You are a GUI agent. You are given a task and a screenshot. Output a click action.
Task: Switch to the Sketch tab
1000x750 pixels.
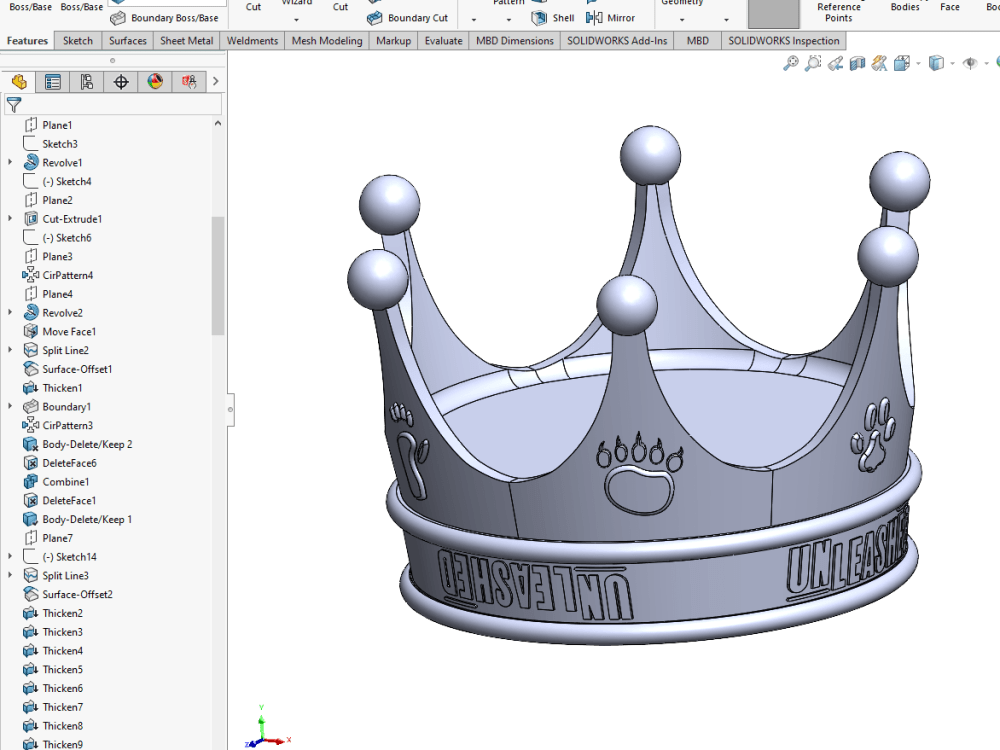78,41
